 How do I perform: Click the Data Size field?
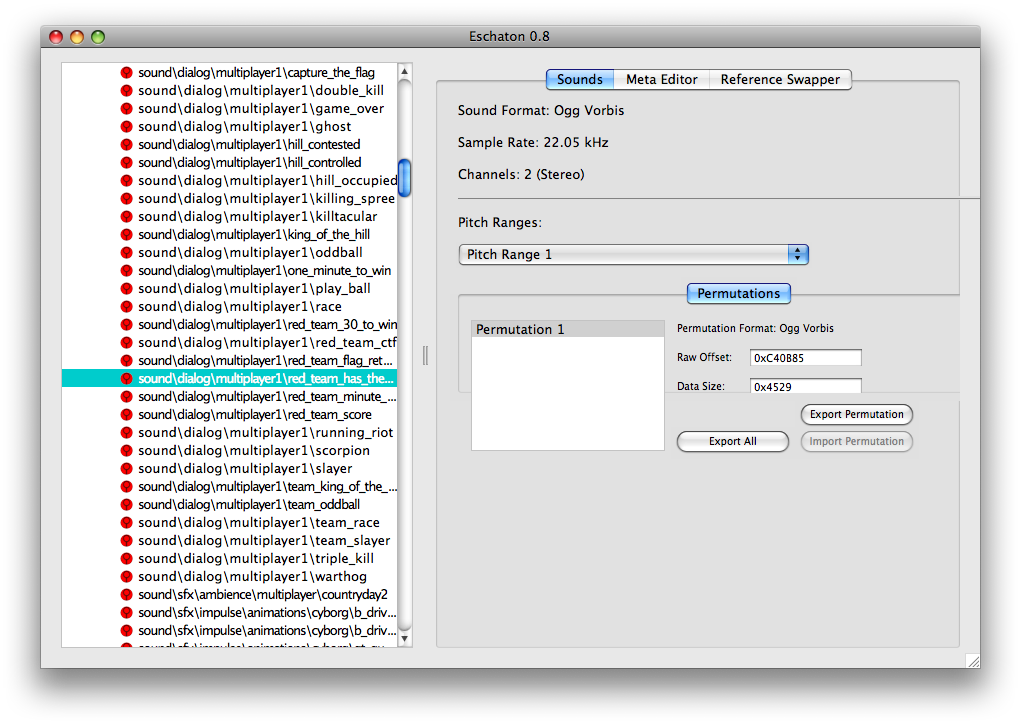coord(806,386)
